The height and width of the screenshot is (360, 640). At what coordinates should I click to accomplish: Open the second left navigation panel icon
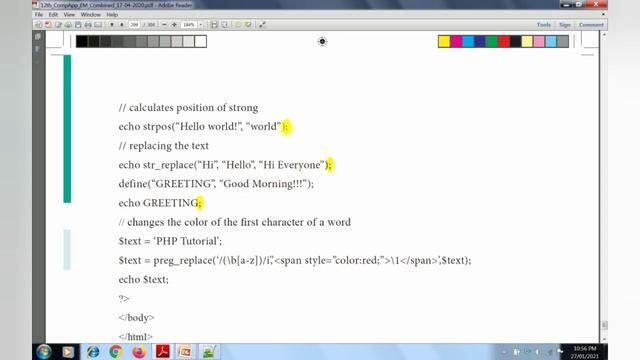pyautogui.click(x=38, y=49)
